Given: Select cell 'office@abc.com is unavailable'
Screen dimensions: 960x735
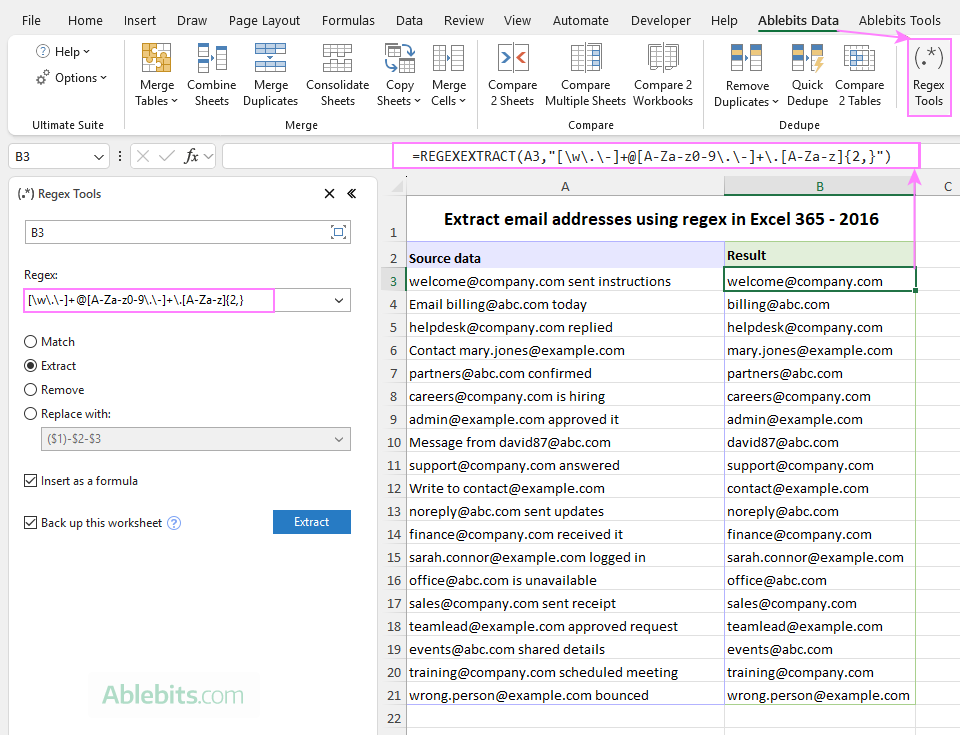Looking at the screenshot, I should (565, 580).
